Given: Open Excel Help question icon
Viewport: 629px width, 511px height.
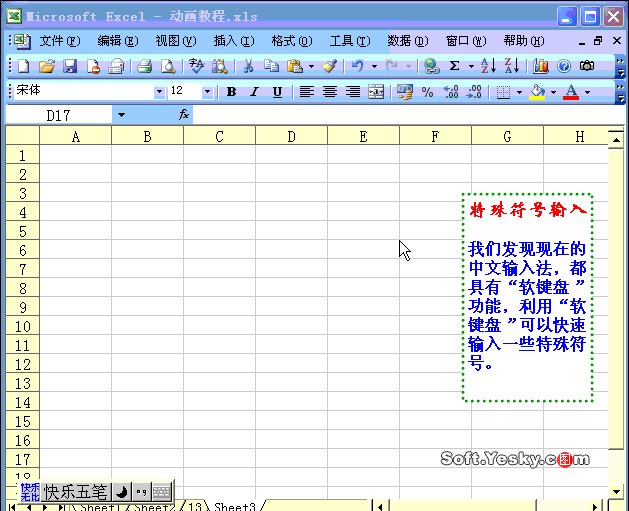Looking at the screenshot, I should [x=564, y=66].
